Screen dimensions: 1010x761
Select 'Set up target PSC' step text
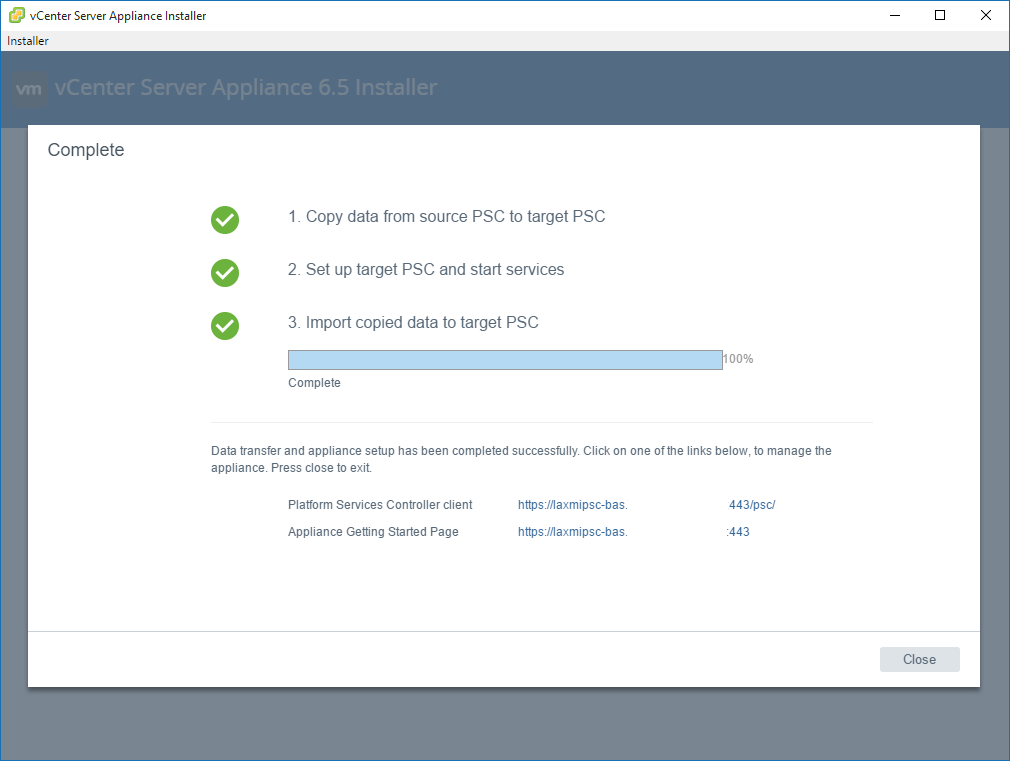pos(426,270)
